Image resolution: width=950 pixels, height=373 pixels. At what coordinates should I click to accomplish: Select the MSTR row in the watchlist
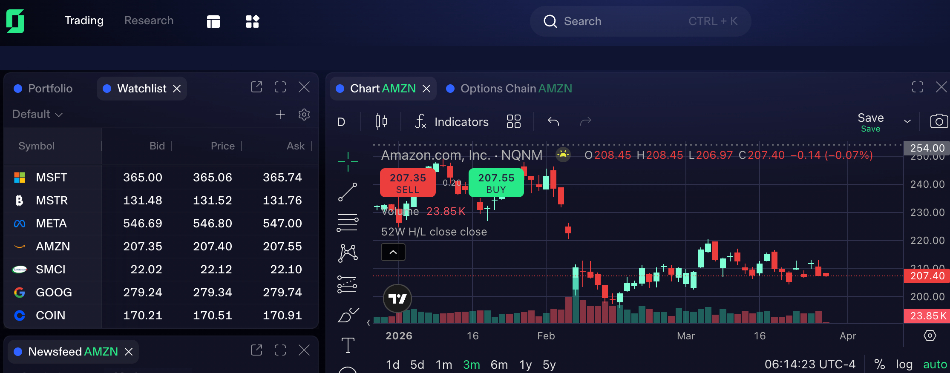pyautogui.click(x=161, y=200)
